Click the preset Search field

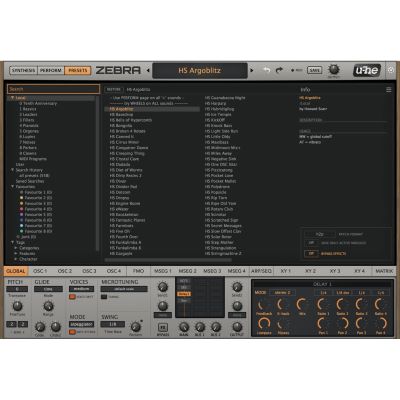pos(53,89)
